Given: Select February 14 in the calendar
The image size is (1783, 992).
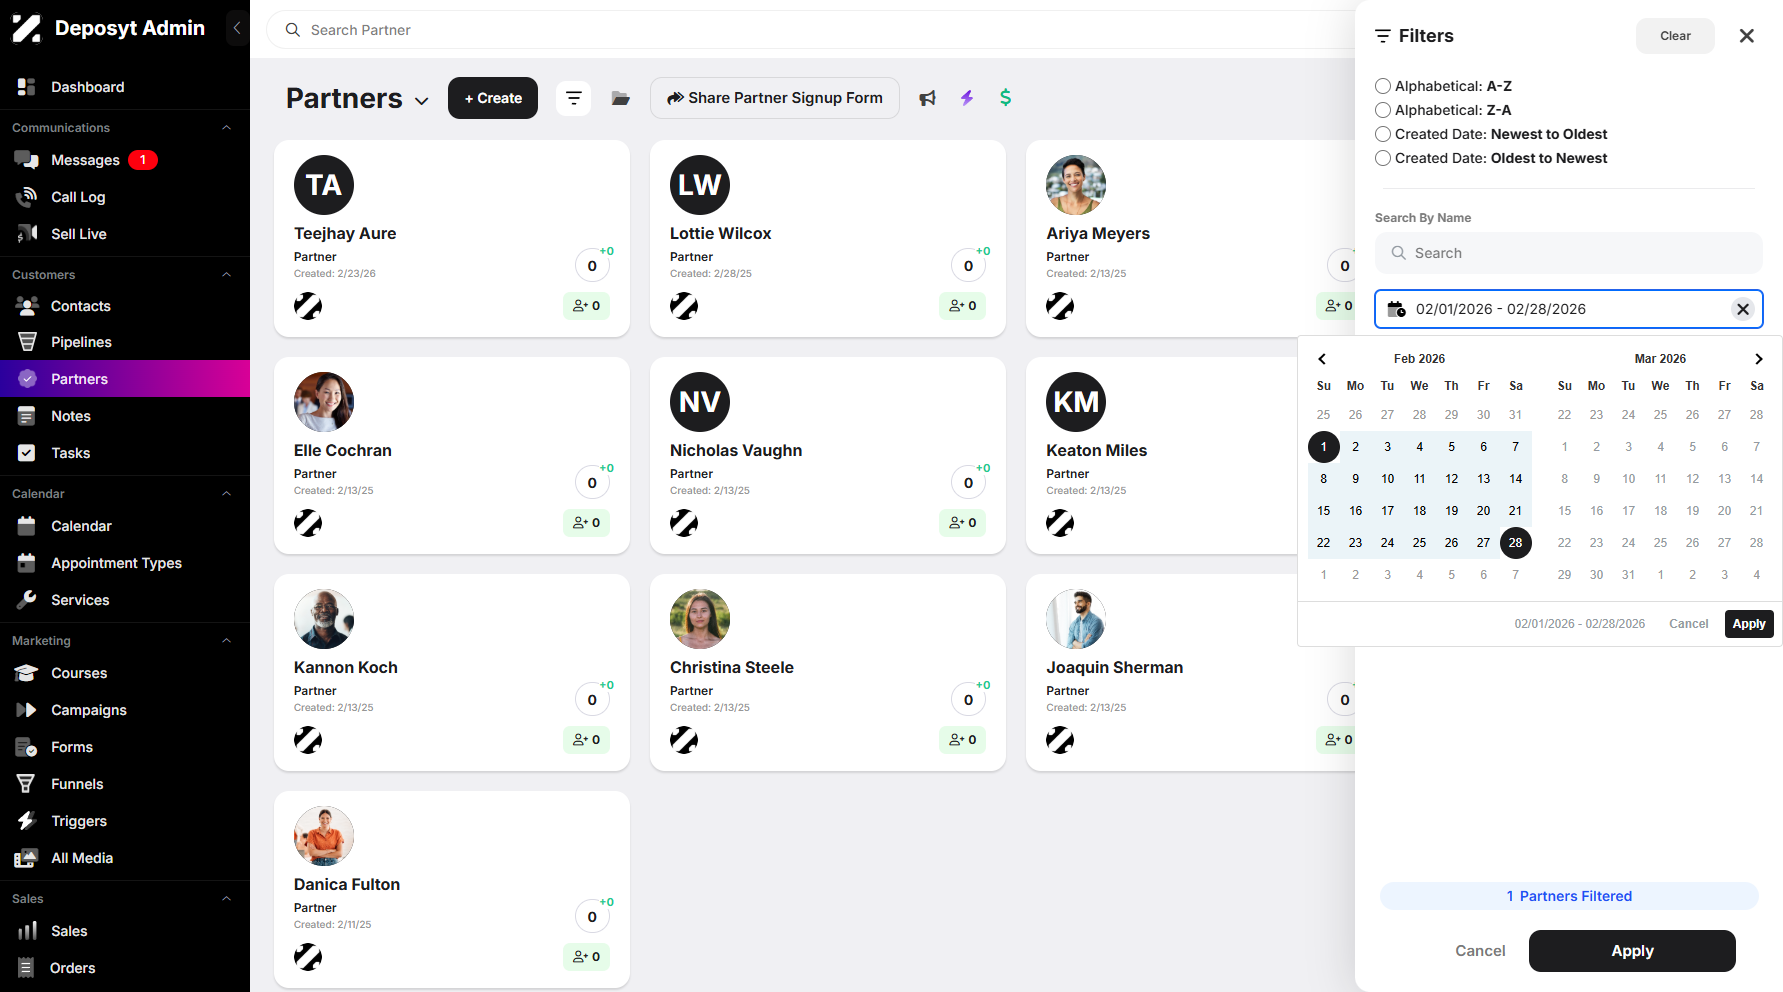Looking at the screenshot, I should click(1516, 479).
